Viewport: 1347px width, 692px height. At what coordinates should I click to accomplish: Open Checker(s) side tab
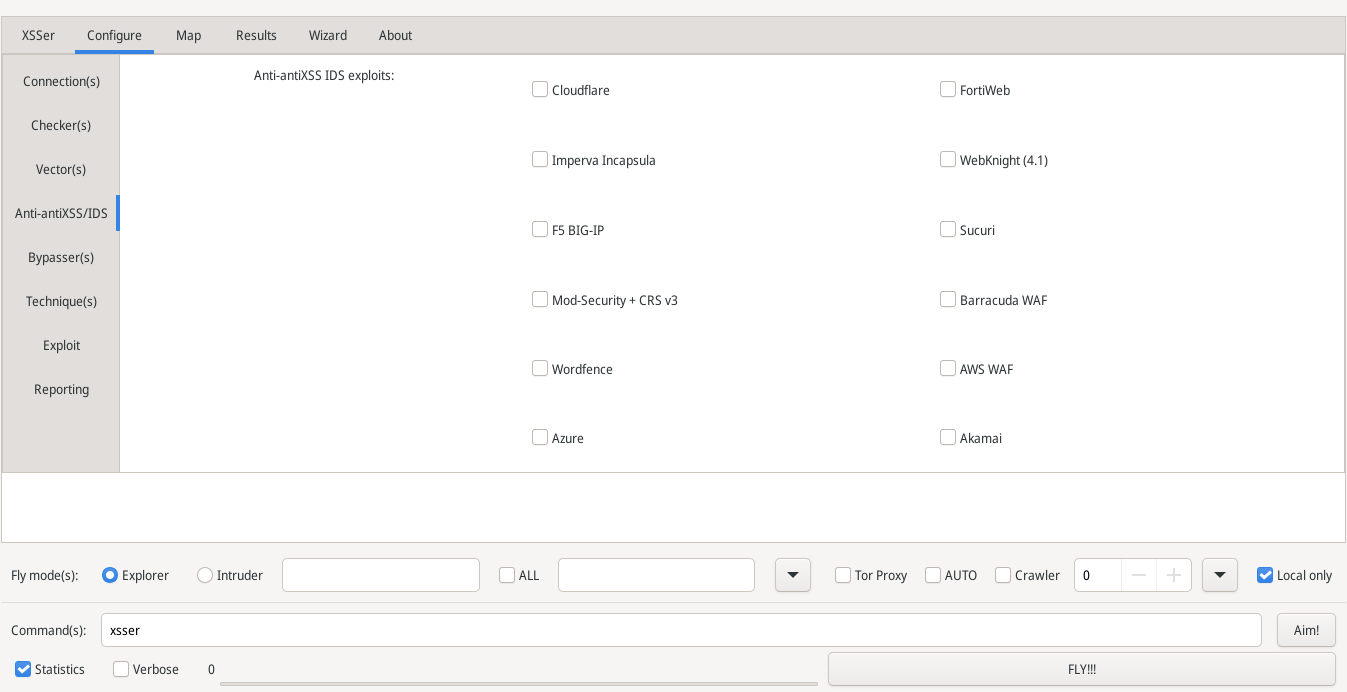pos(61,125)
